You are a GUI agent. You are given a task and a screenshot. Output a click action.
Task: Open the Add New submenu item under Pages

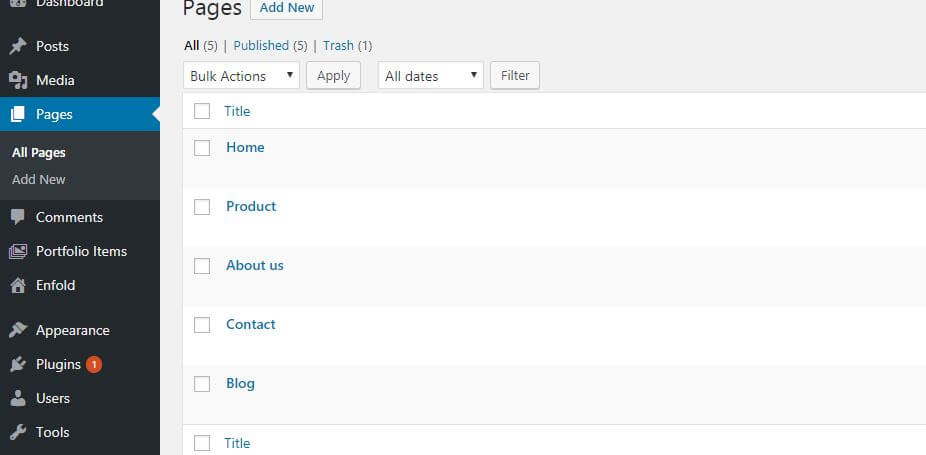pyautogui.click(x=39, y=180)
